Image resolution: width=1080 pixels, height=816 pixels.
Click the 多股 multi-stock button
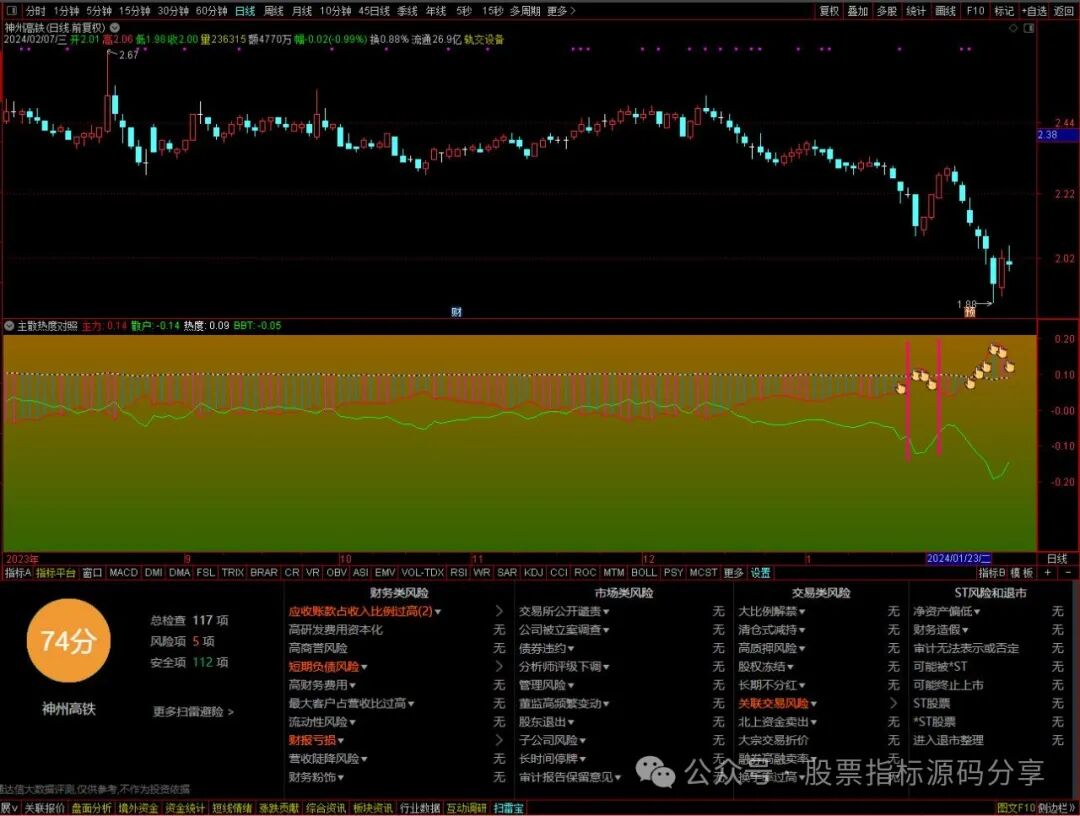tap(886, 11)
